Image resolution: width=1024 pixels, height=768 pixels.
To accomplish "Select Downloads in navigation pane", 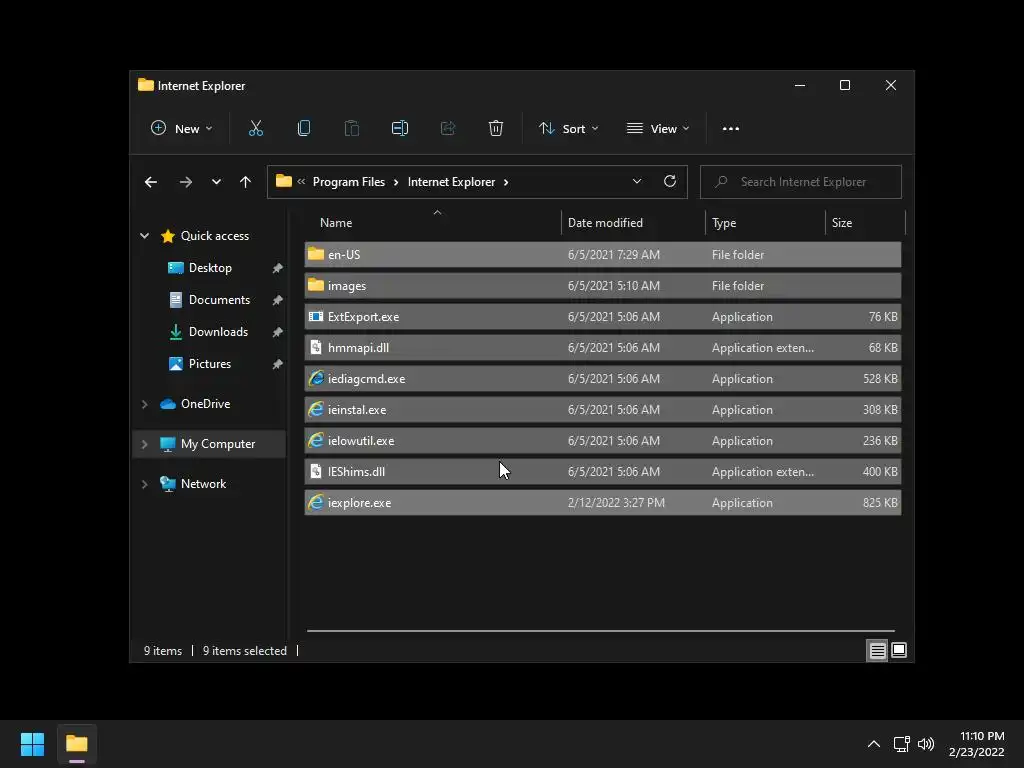I will click(218, 332).
